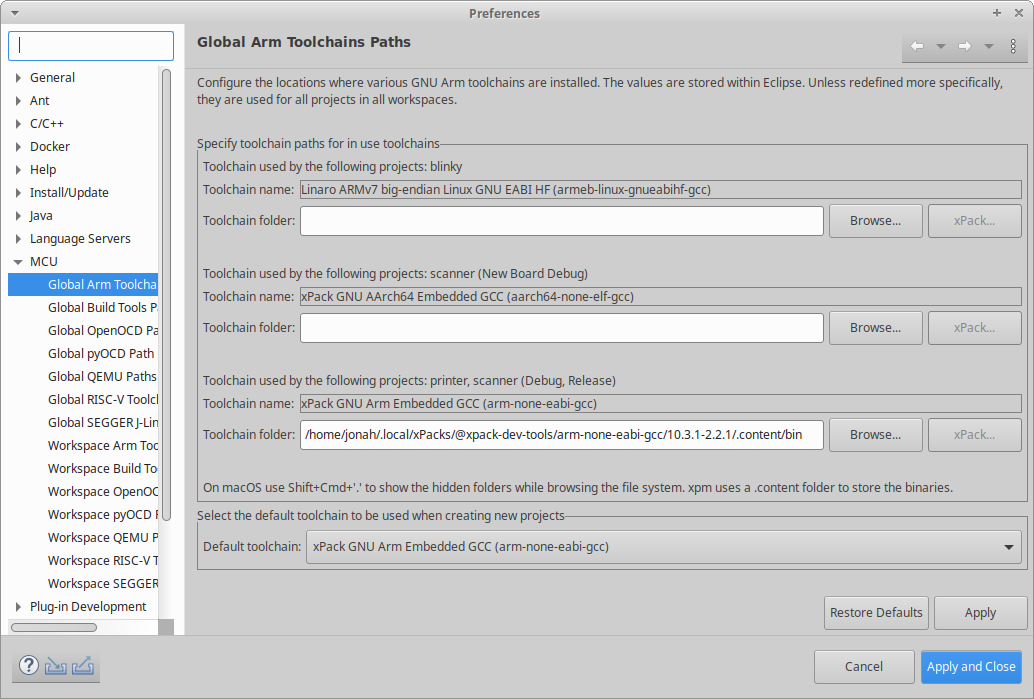1034x699 pixels.
Task: Click the import preferences icon
Action: pos(55,665)
